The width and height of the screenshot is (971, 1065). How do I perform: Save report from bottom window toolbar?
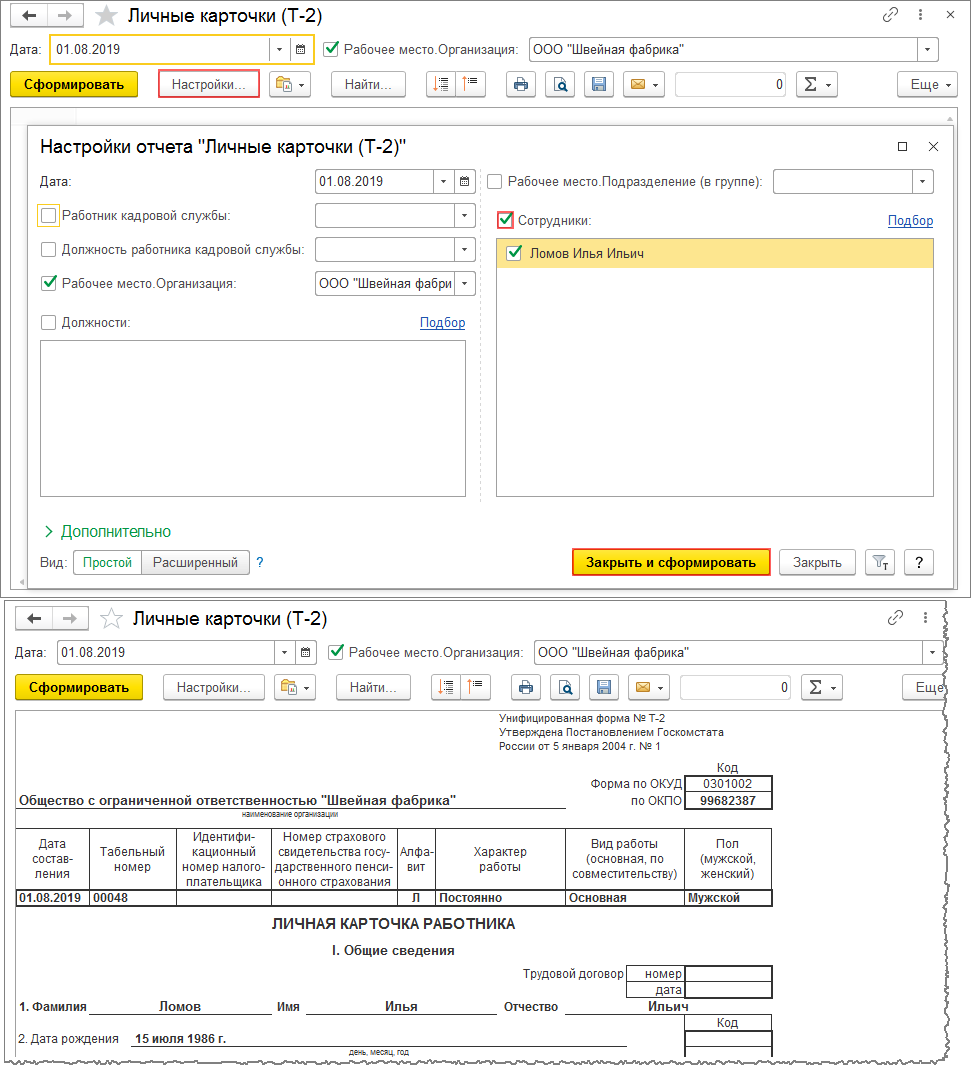tap(604, 687)
